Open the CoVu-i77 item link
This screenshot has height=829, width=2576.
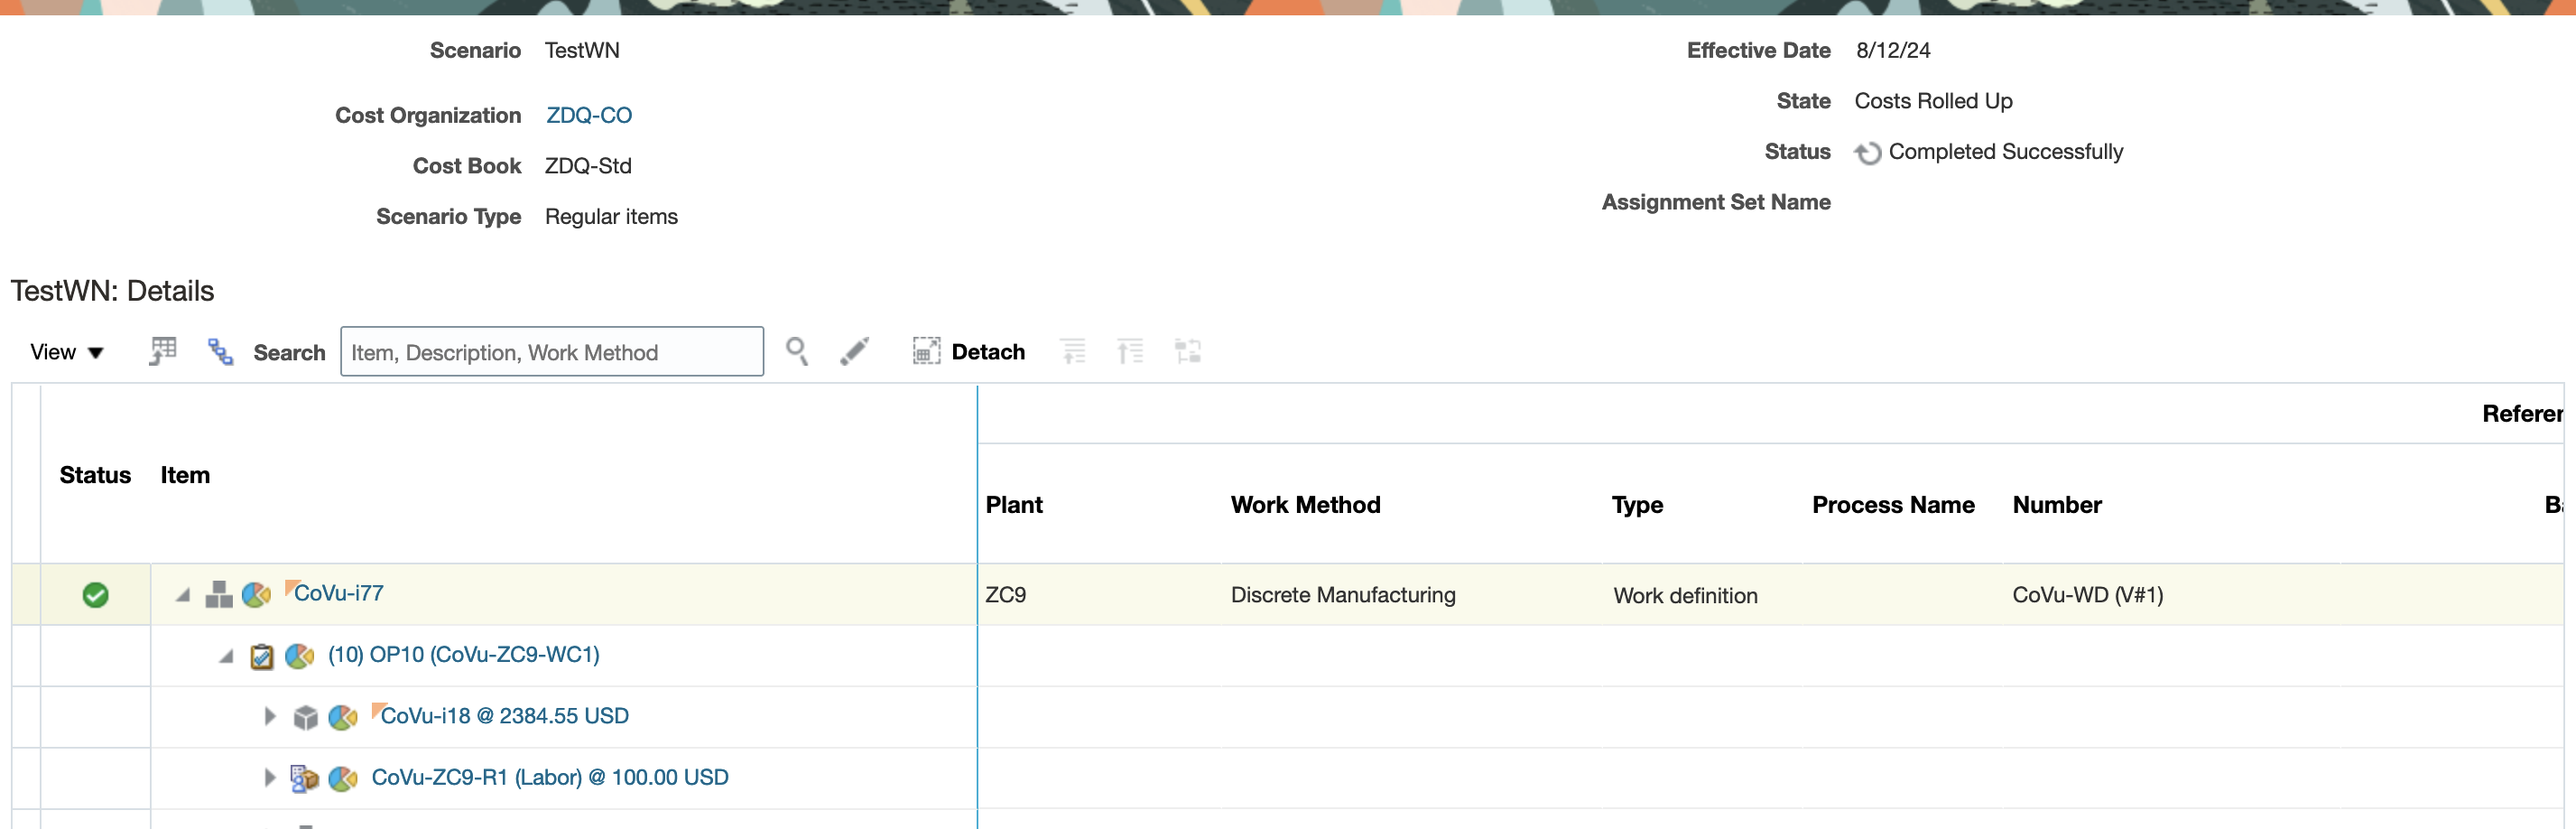(x=338, y=593)
